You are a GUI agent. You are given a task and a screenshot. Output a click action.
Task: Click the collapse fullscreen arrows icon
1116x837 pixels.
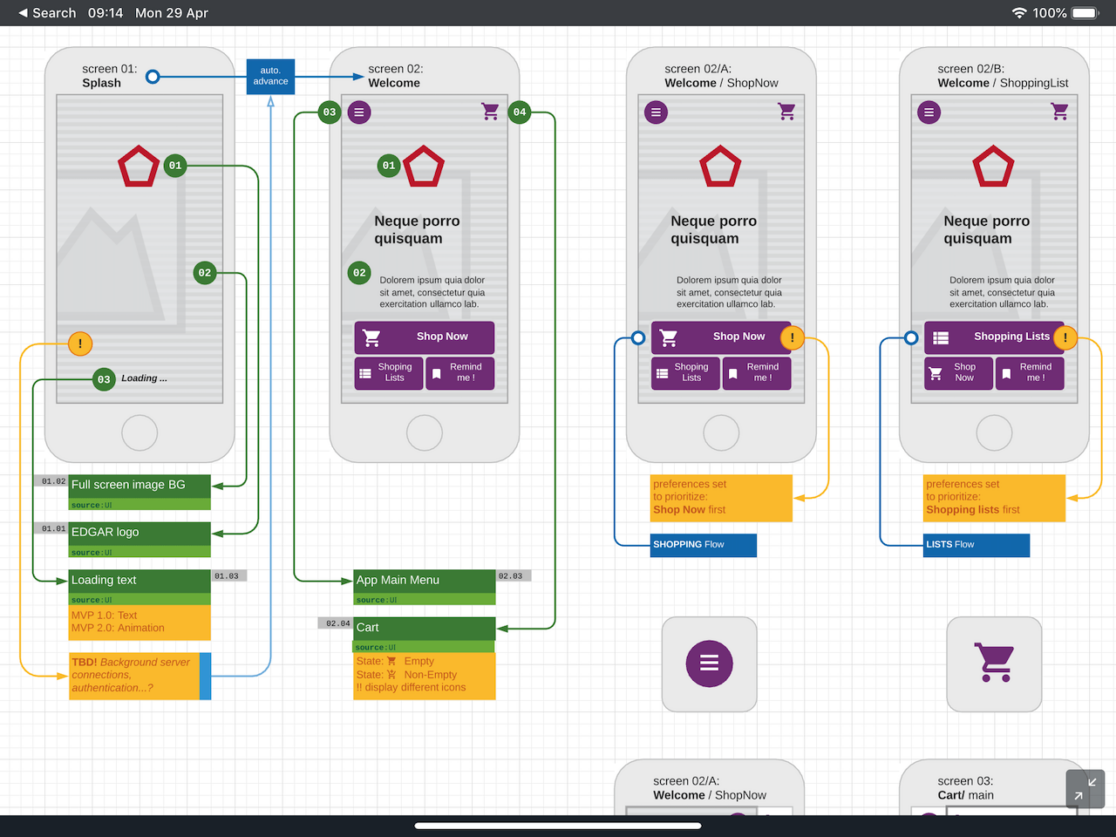[1085, 789]
